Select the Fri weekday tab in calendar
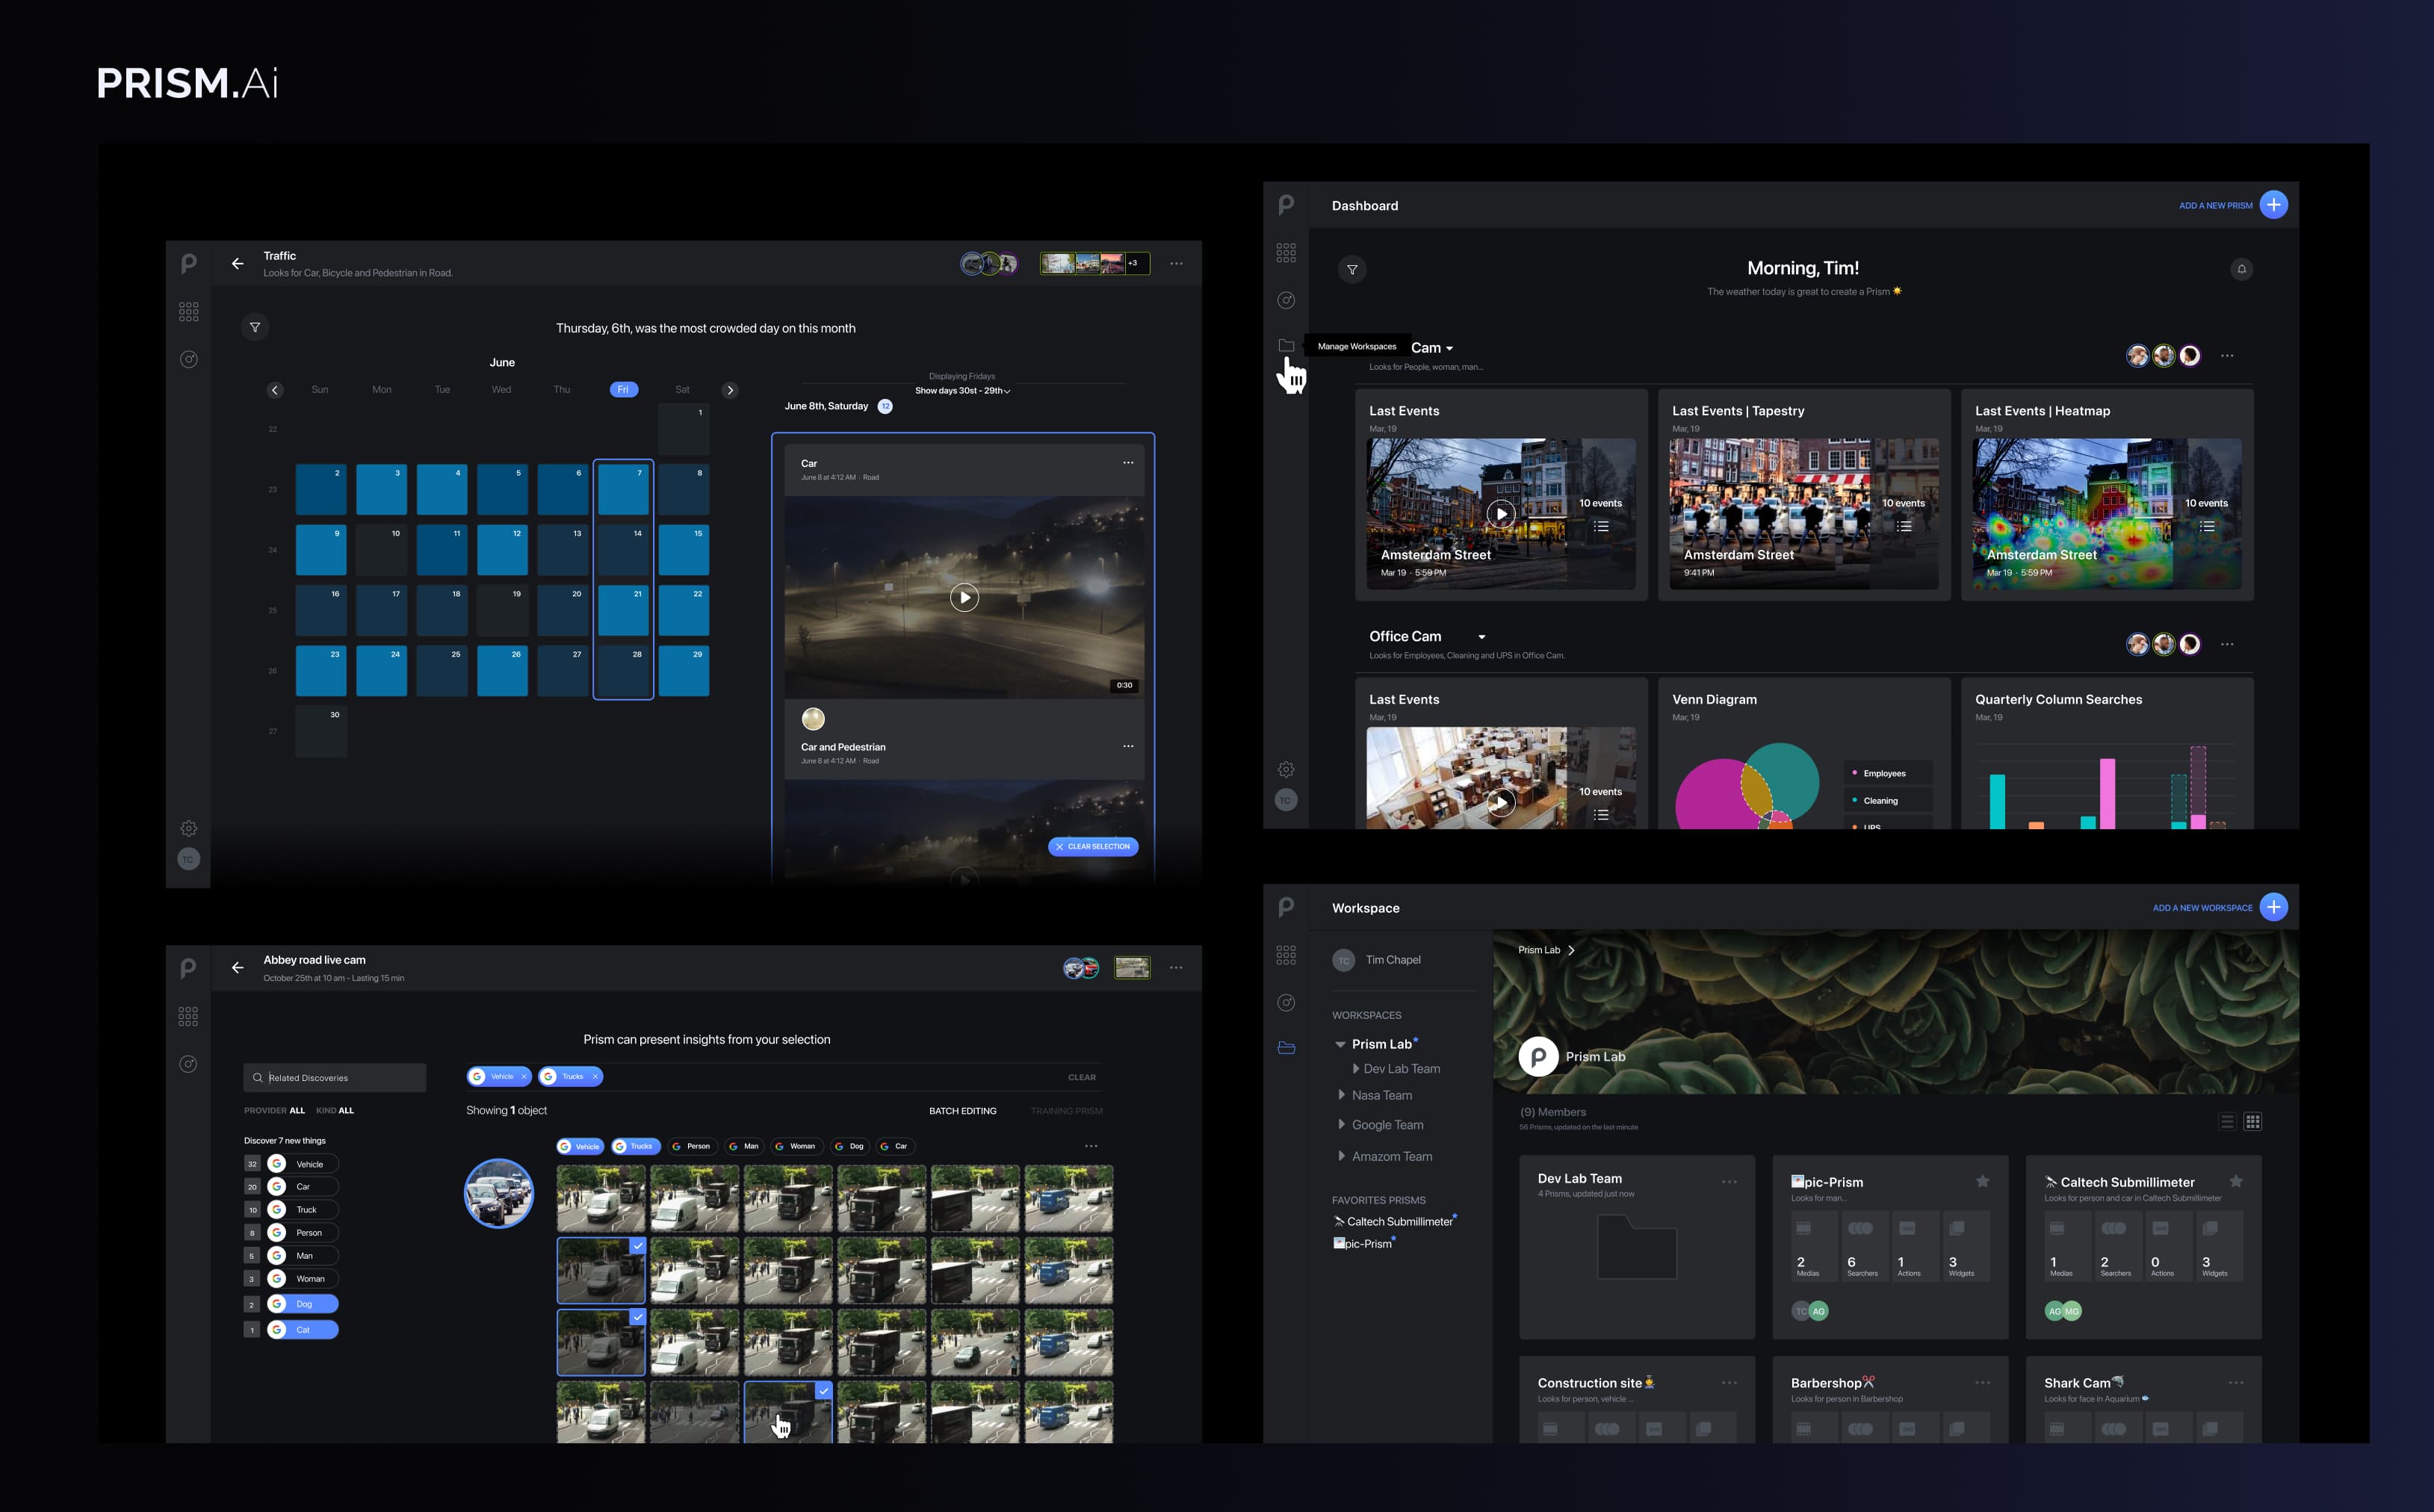2434x1512 pixels. pos(623,390)
